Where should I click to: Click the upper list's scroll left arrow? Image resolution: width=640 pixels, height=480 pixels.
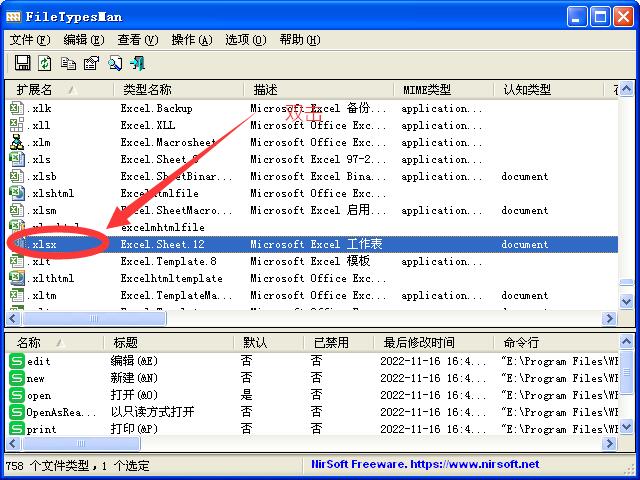tap(13, 318)
